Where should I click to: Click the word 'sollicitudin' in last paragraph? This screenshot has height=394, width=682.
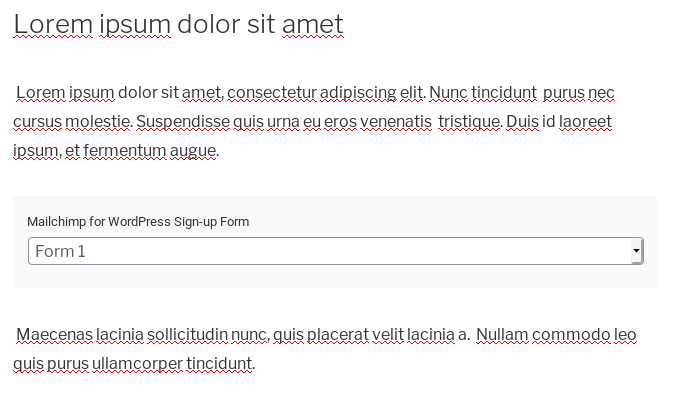[x=187, y=334]
